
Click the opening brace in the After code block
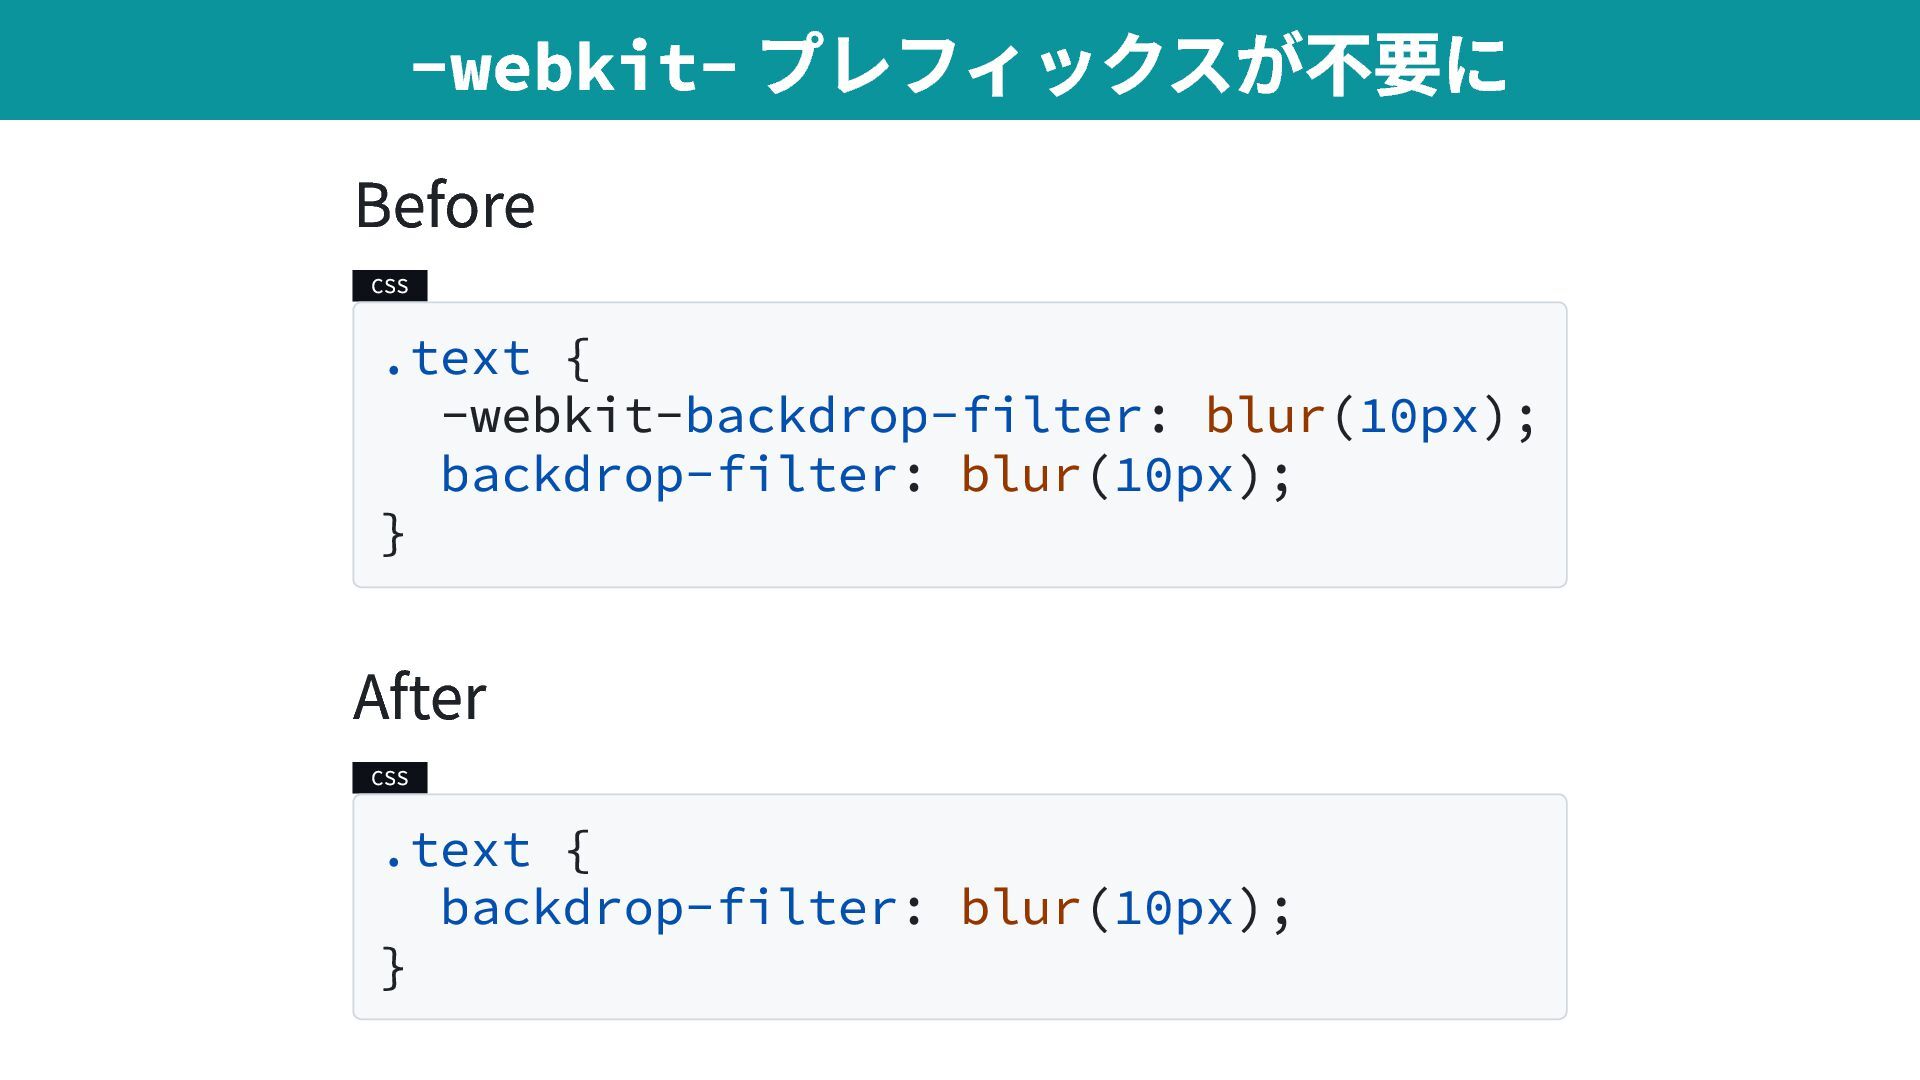pos(577,850)
